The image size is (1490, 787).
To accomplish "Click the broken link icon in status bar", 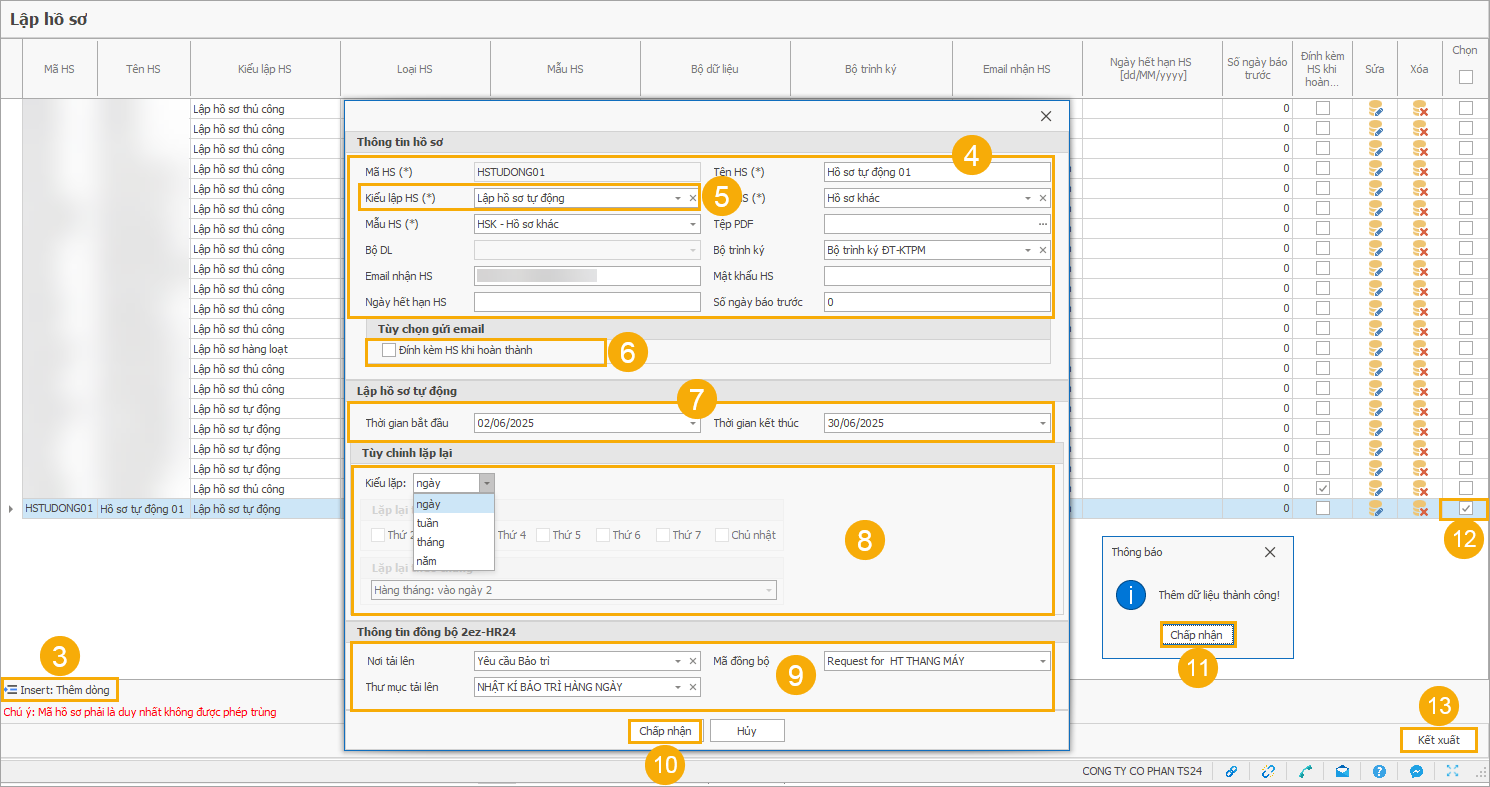I will coord(1268,771).
